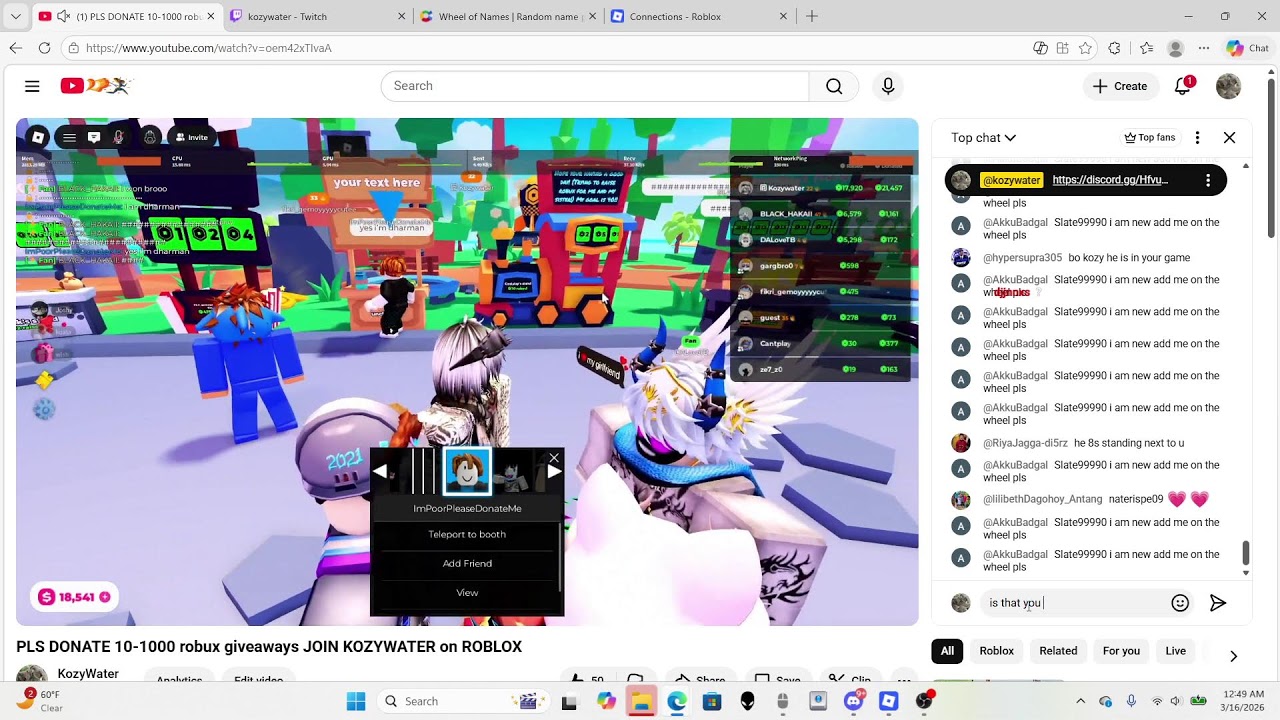Show more filter chips with the chevron
The width and height of the screenshot is (1280, 720).
pos(1233,656)
